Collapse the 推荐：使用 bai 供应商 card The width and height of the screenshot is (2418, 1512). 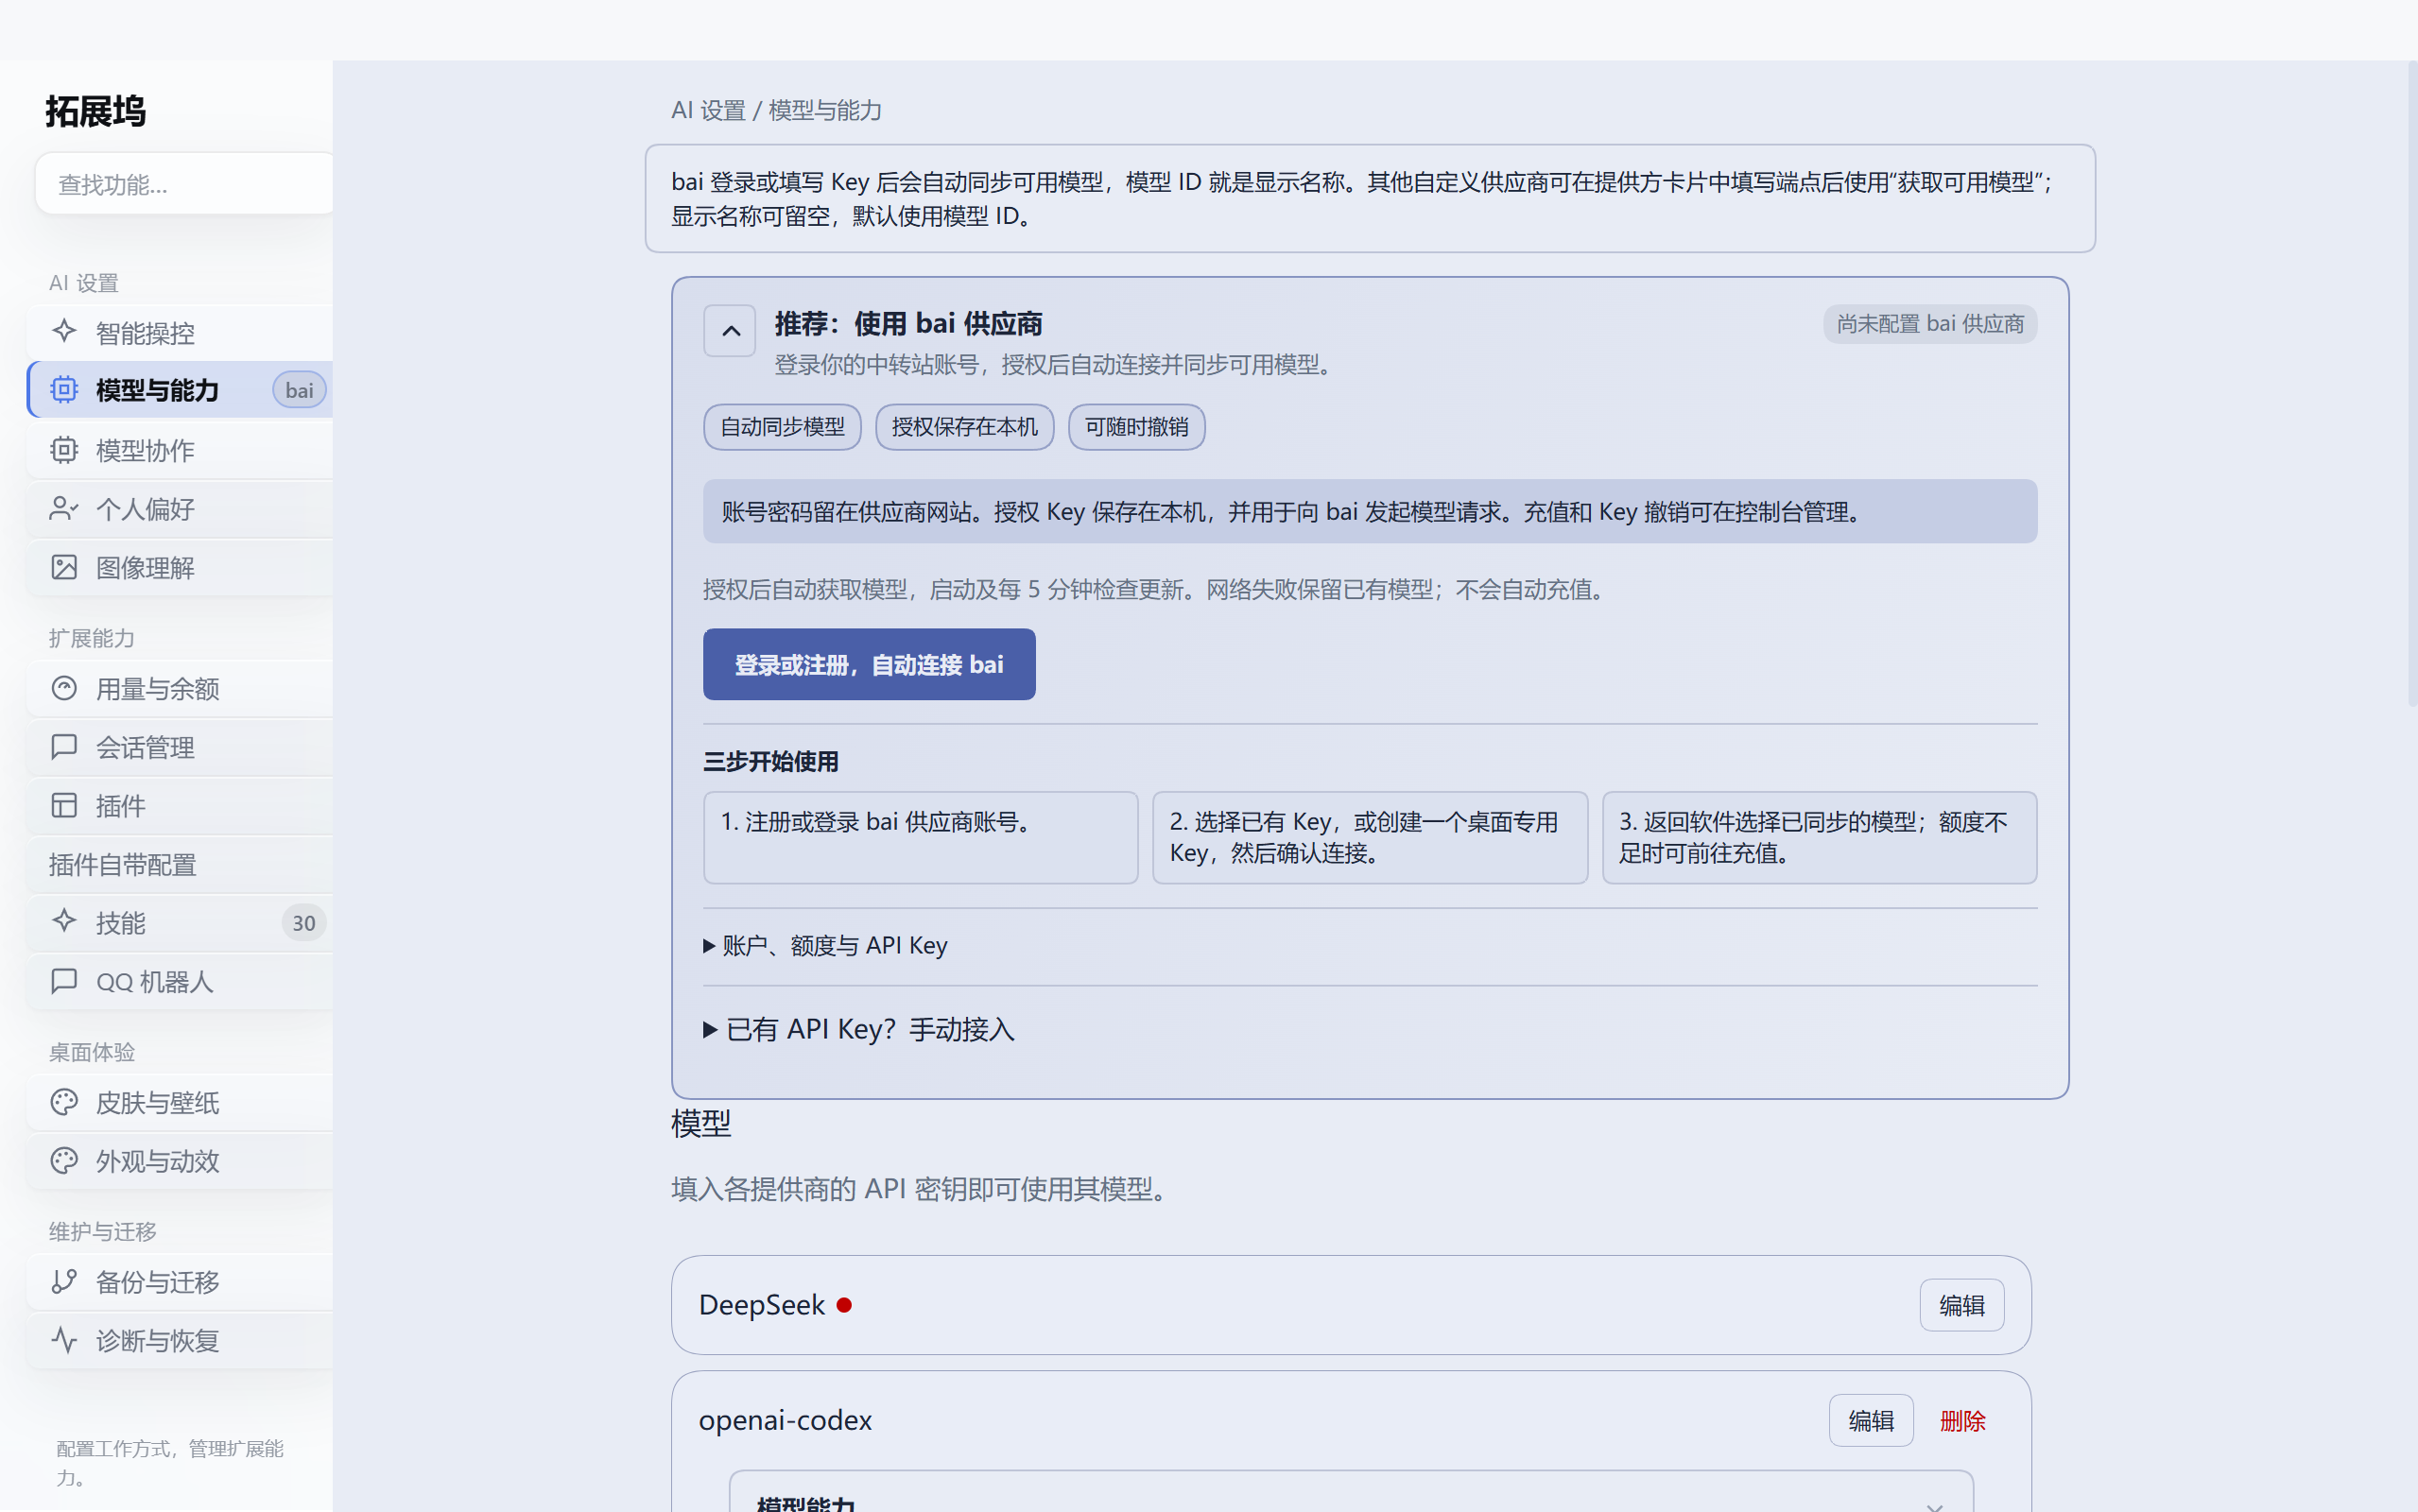click(x=730, y=331)
